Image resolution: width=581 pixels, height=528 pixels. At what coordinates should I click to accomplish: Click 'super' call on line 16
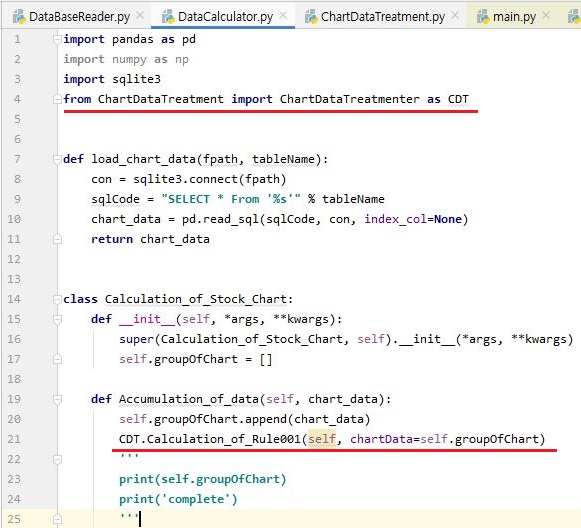click(x=136, y=339)
